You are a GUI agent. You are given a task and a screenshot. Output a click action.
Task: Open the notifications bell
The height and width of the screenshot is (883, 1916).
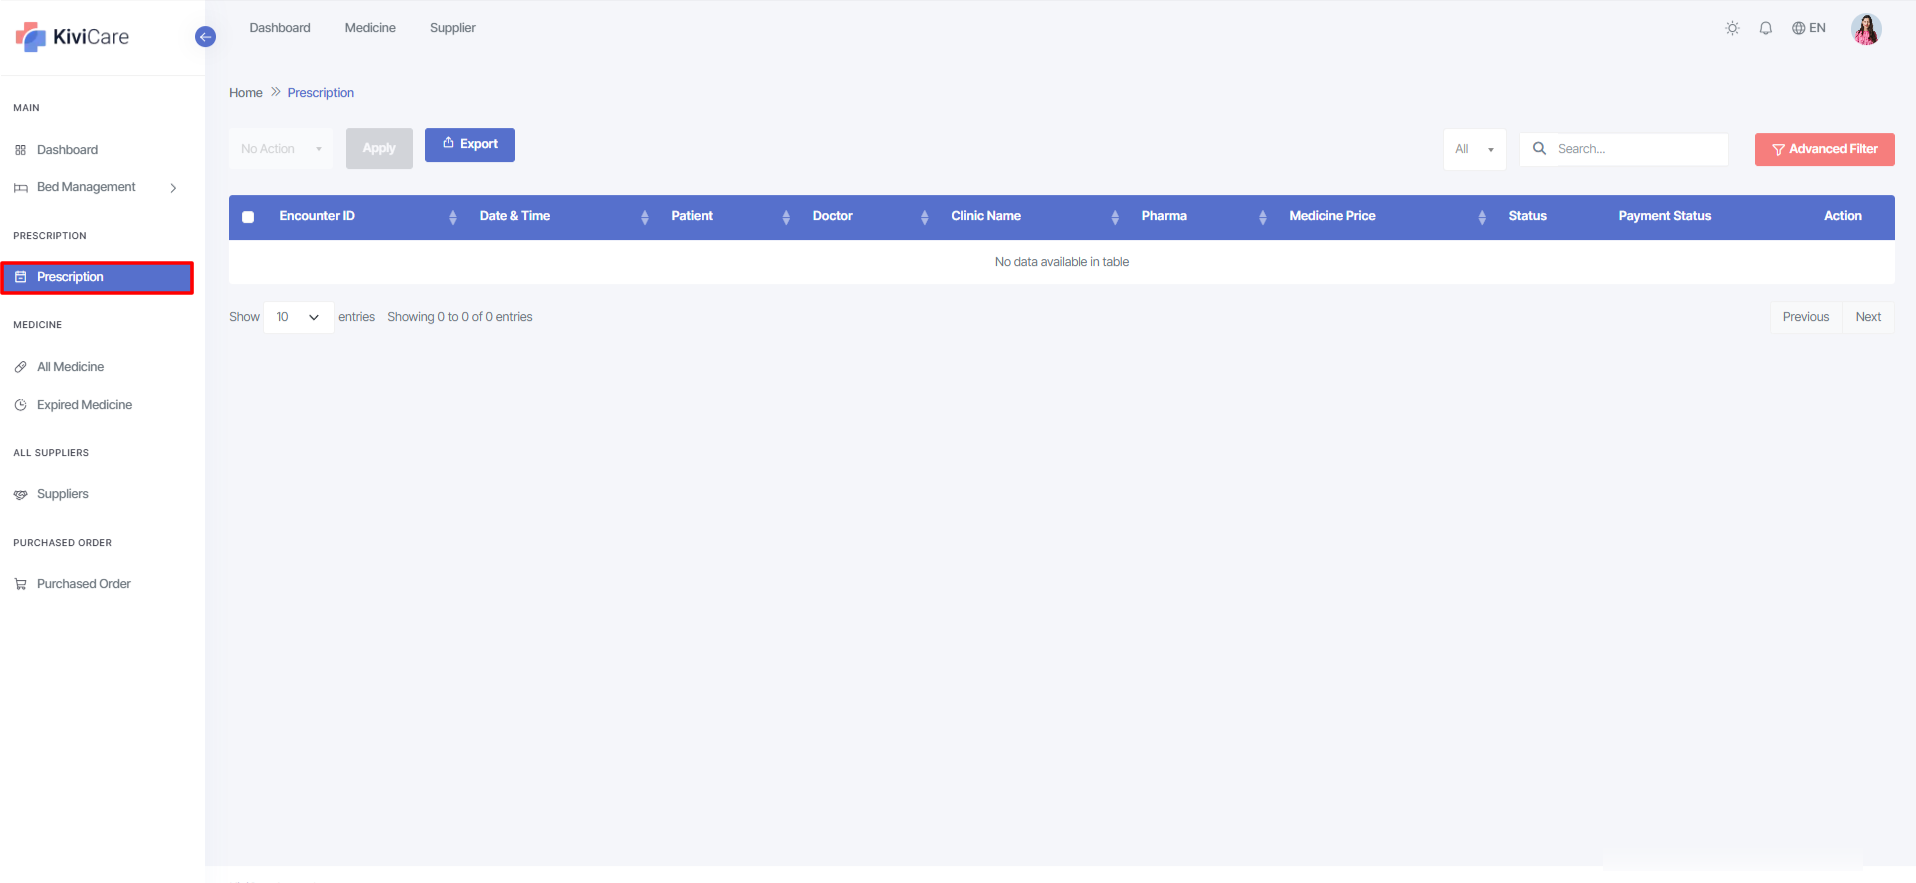click(x=1766, y=28)
